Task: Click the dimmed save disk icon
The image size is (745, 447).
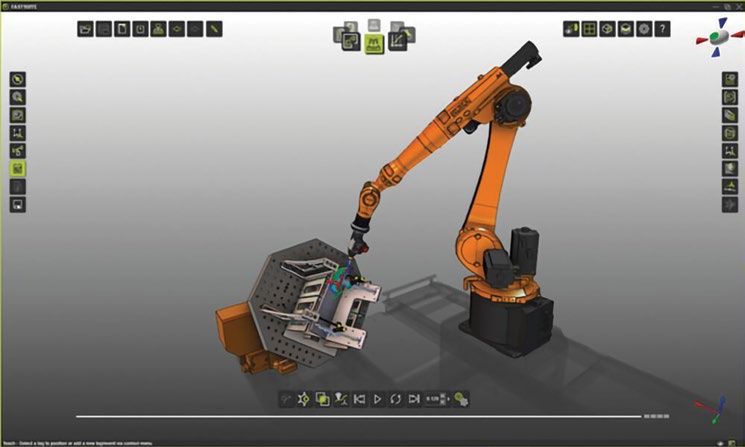Action: [104, 29]
